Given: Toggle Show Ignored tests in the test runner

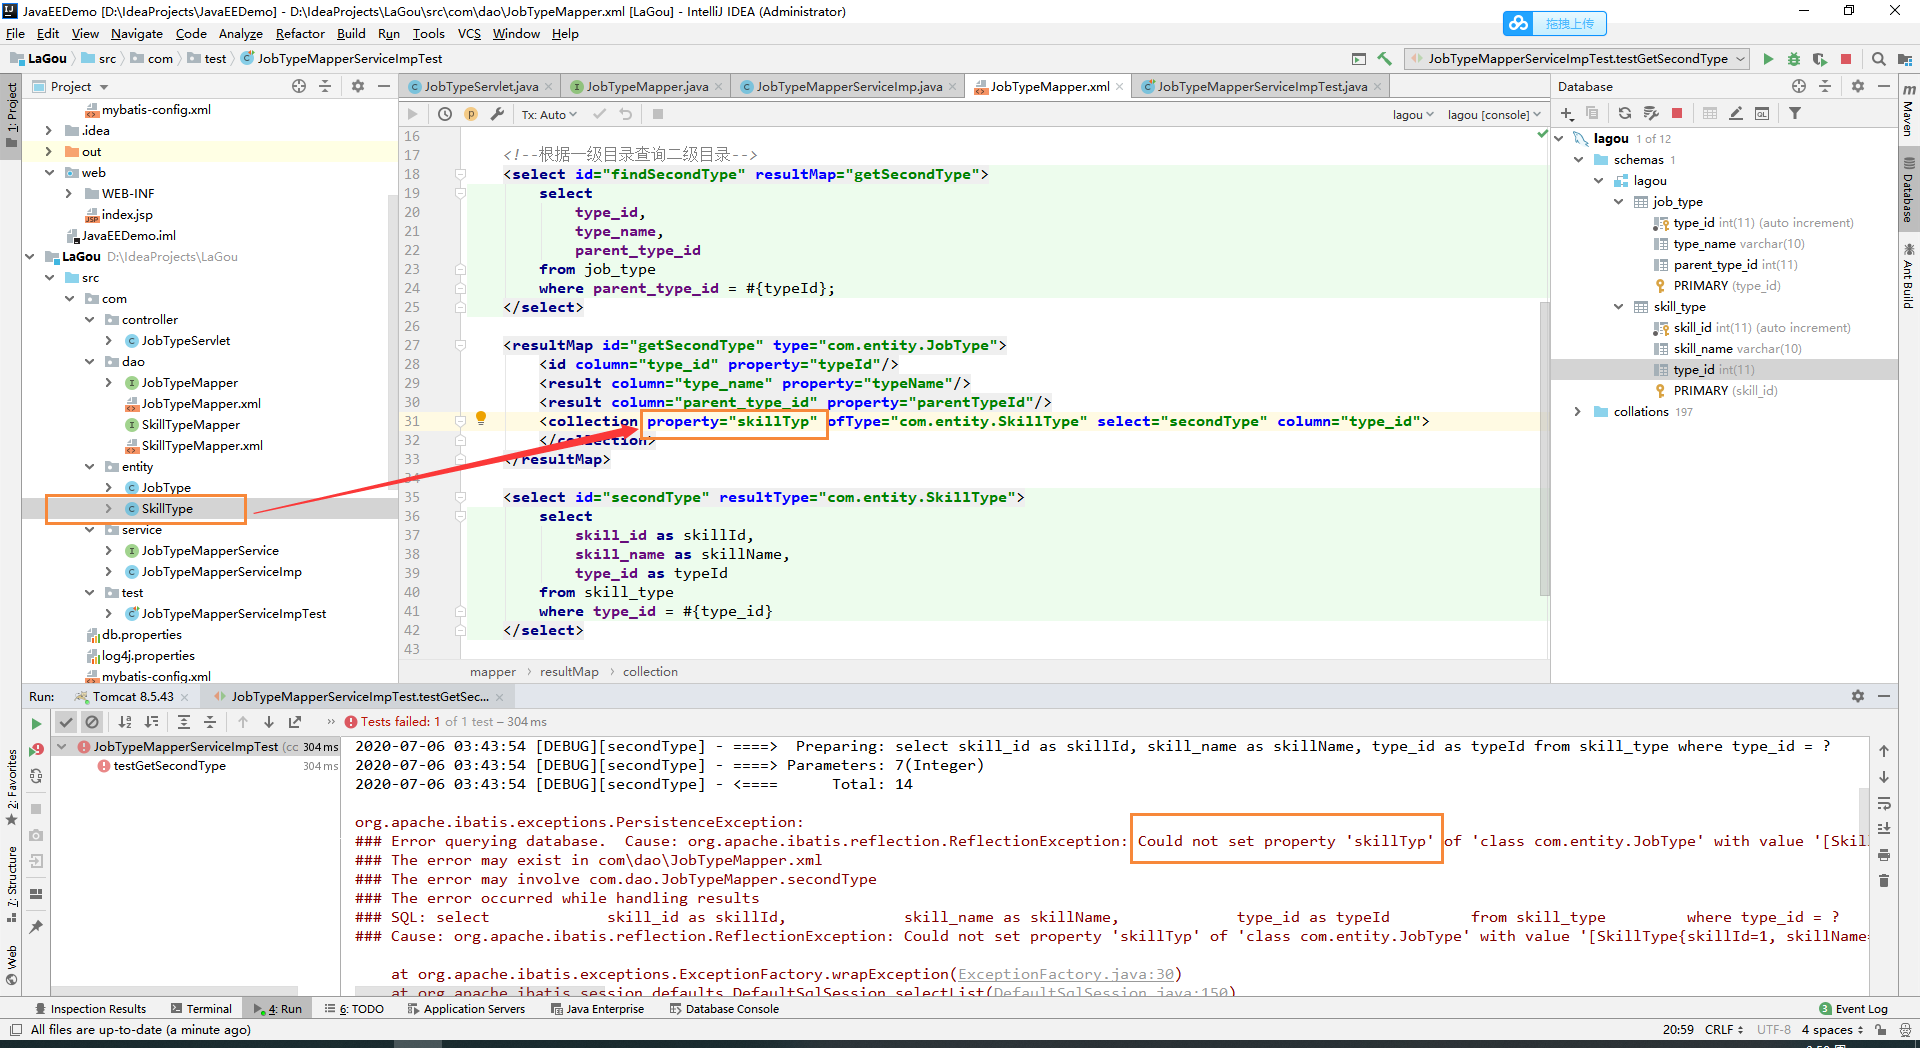Looking at the screenshot, I should pyautogui.click(x=92, y=721).
